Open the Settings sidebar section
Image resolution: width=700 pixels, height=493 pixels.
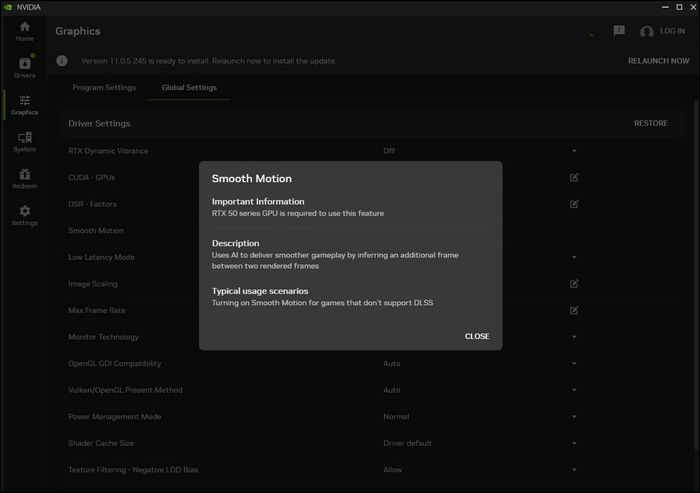click(25, 216)
